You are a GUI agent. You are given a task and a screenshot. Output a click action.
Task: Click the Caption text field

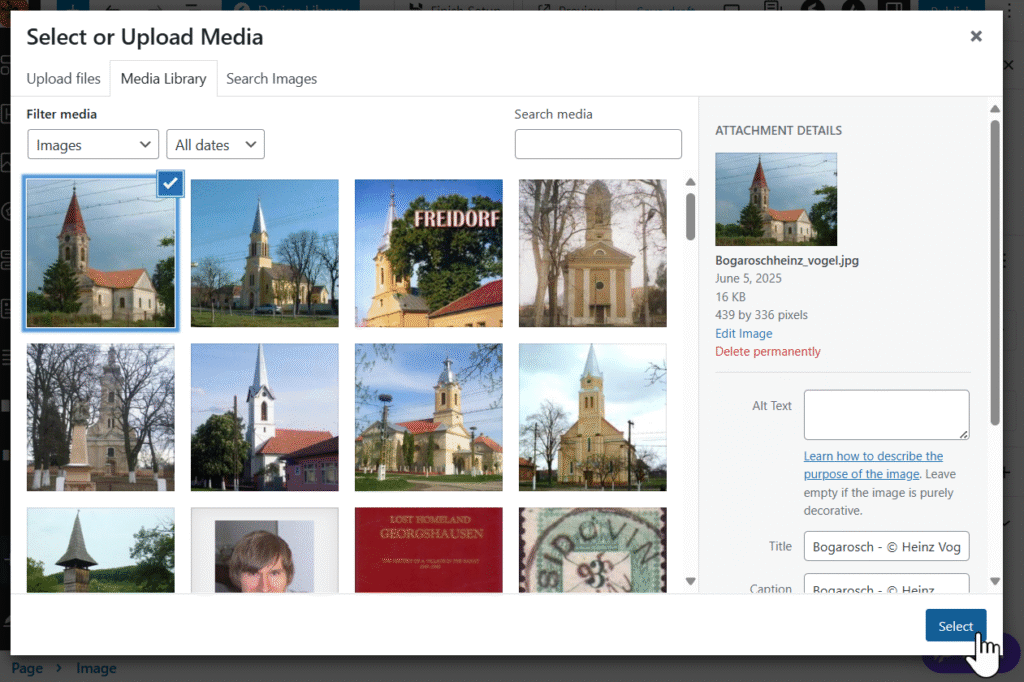[886, 583]
